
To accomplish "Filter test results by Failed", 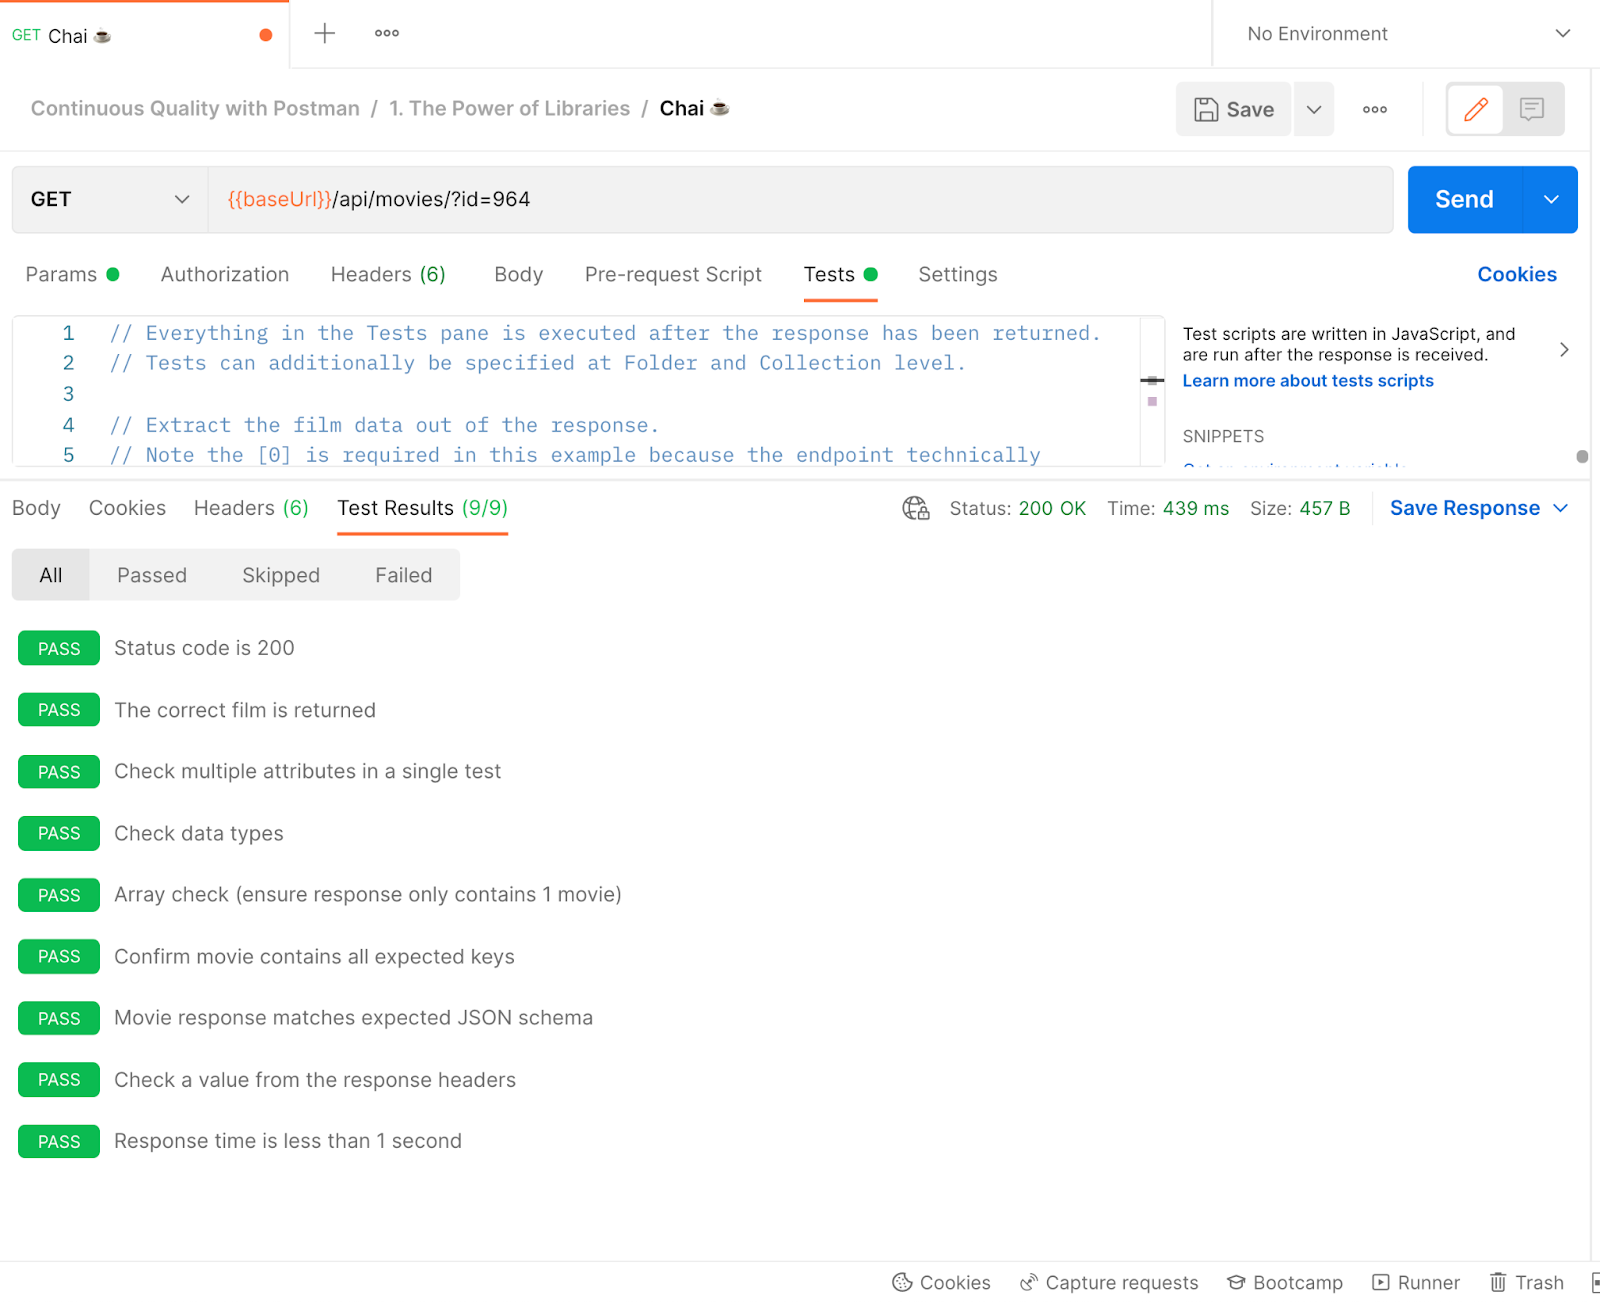I will (404, 575).
